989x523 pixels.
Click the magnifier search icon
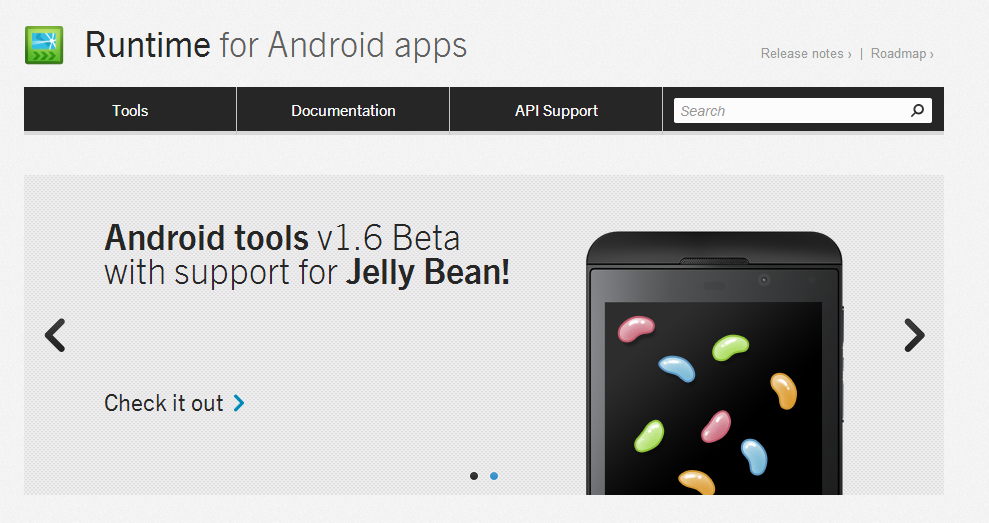(x=918, y=110)
